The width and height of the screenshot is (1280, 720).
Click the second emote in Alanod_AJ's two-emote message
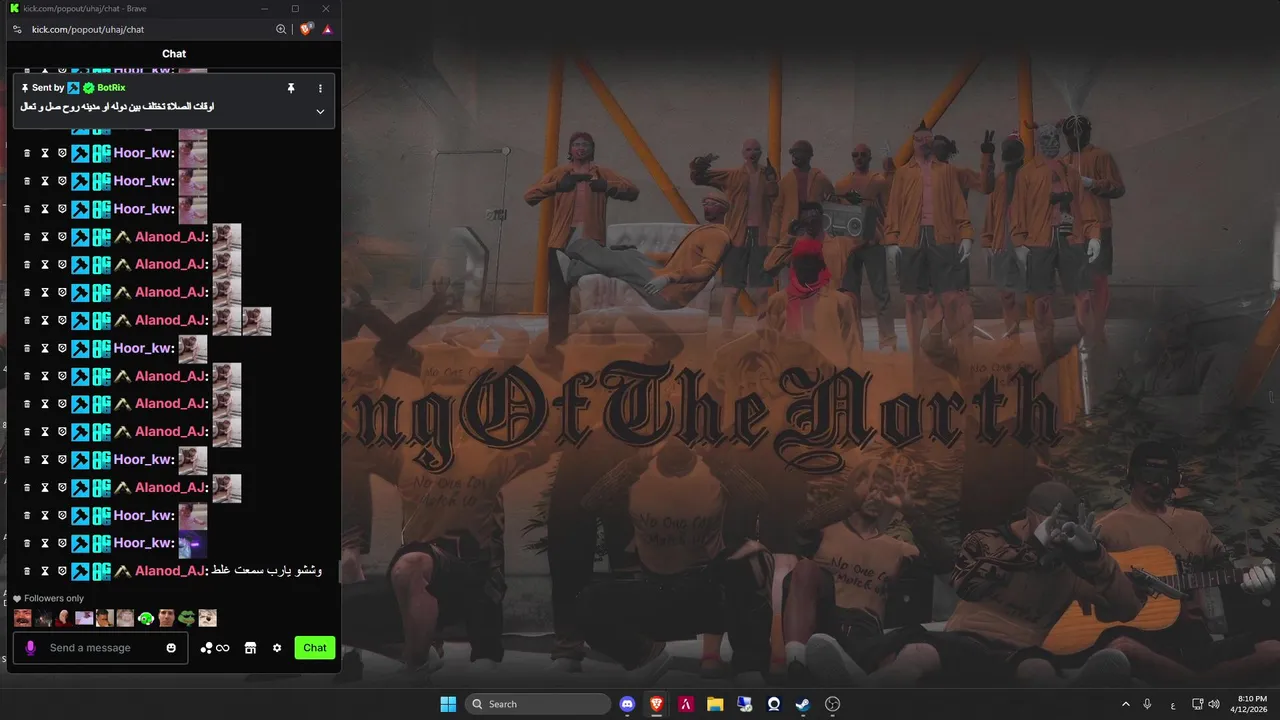(257, 321)
